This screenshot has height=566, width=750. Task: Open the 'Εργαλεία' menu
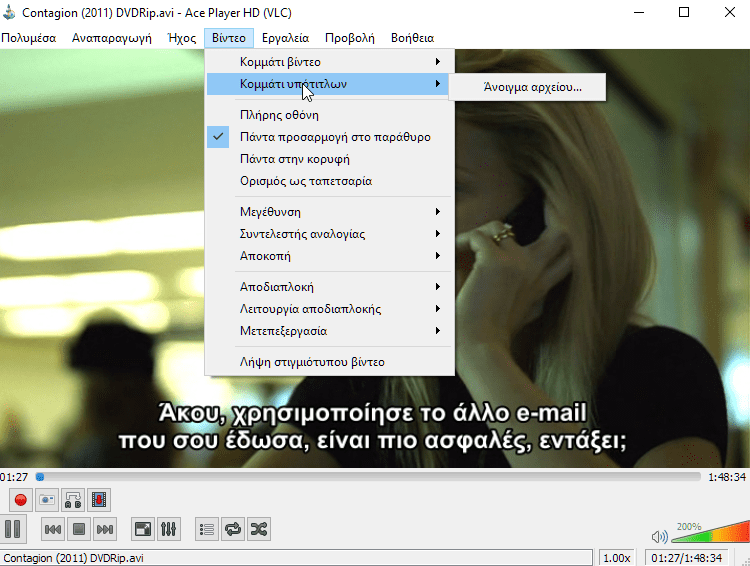pyautogui.click(x=287, y=38)
